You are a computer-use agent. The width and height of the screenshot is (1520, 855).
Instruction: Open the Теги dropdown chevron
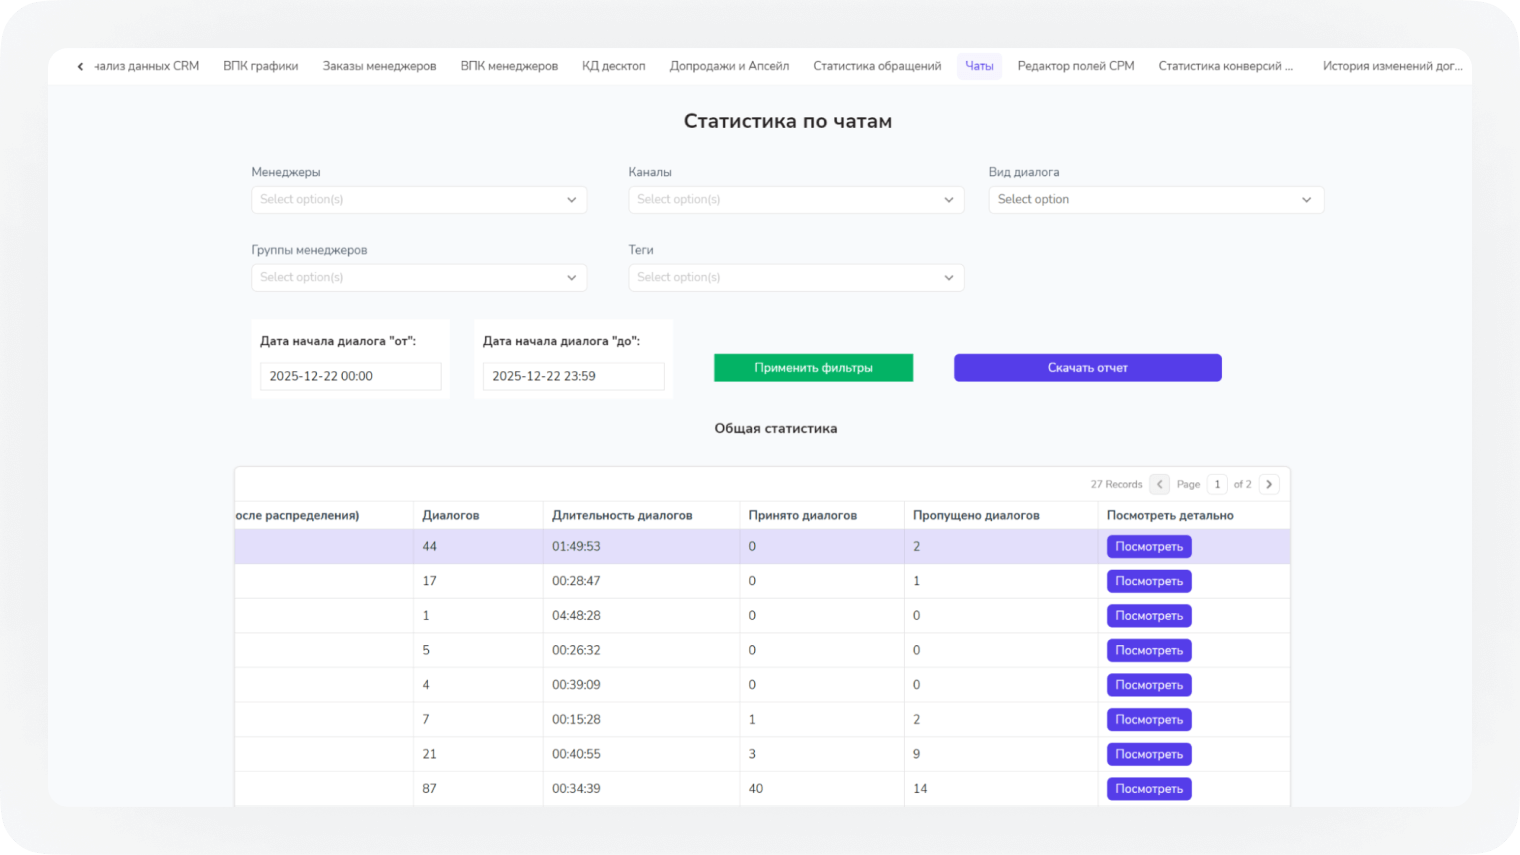(949, 277)
